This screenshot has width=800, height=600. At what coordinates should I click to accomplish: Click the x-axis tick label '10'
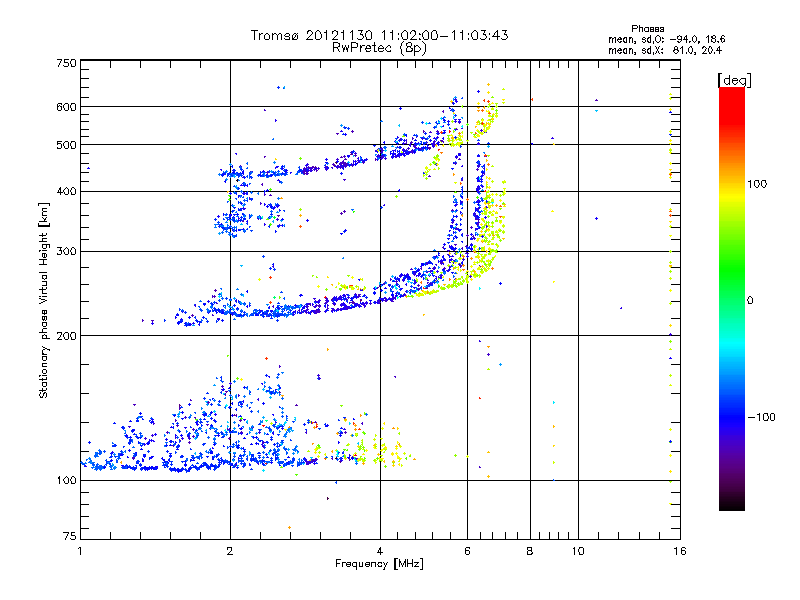tap(578, 551)
